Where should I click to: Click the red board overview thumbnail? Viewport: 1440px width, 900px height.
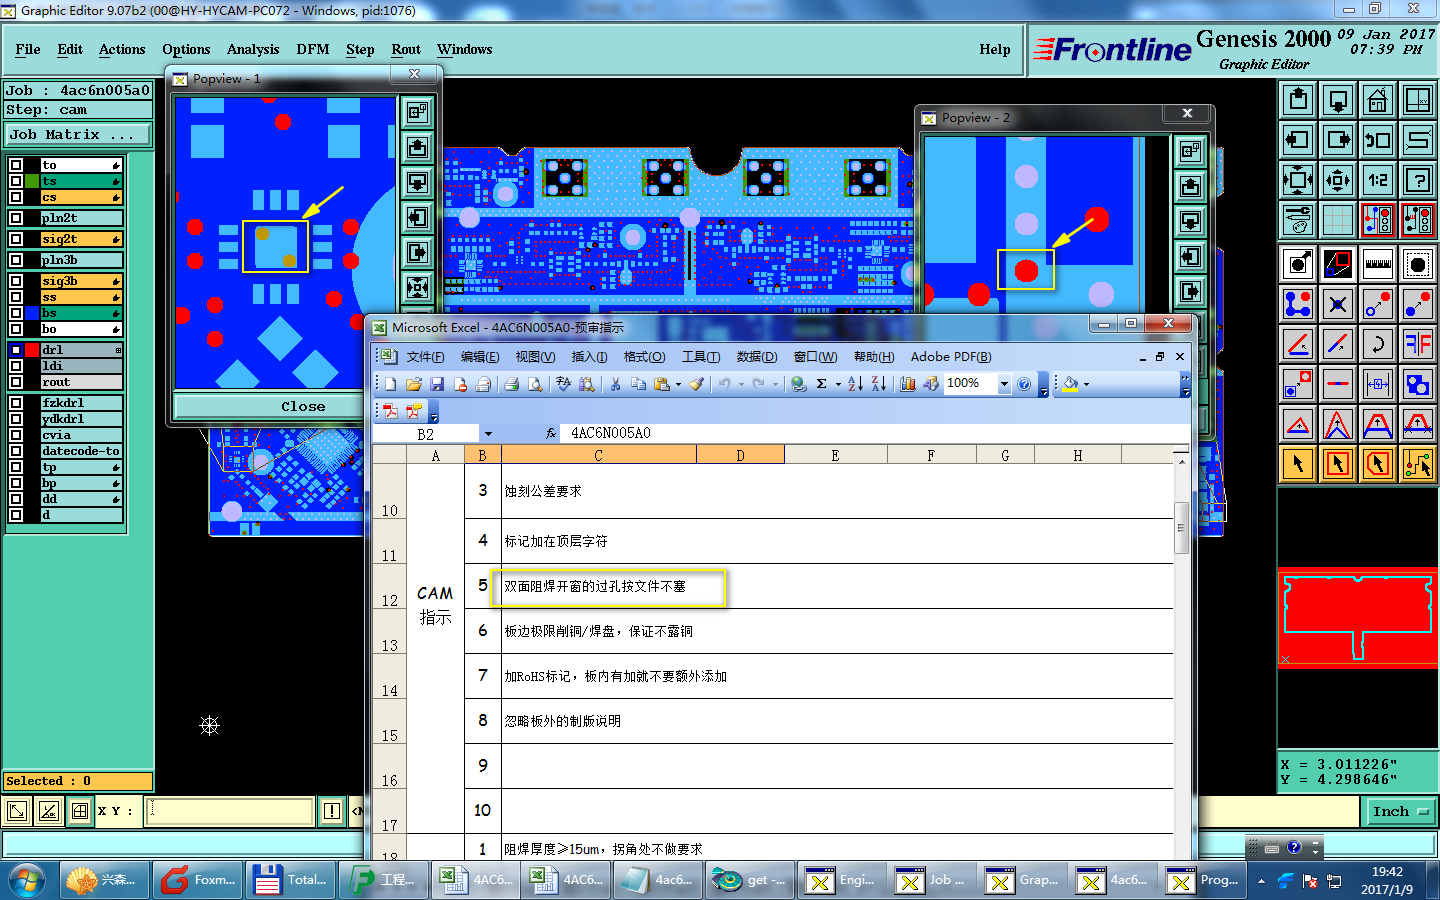click(x=1358, y=618)
